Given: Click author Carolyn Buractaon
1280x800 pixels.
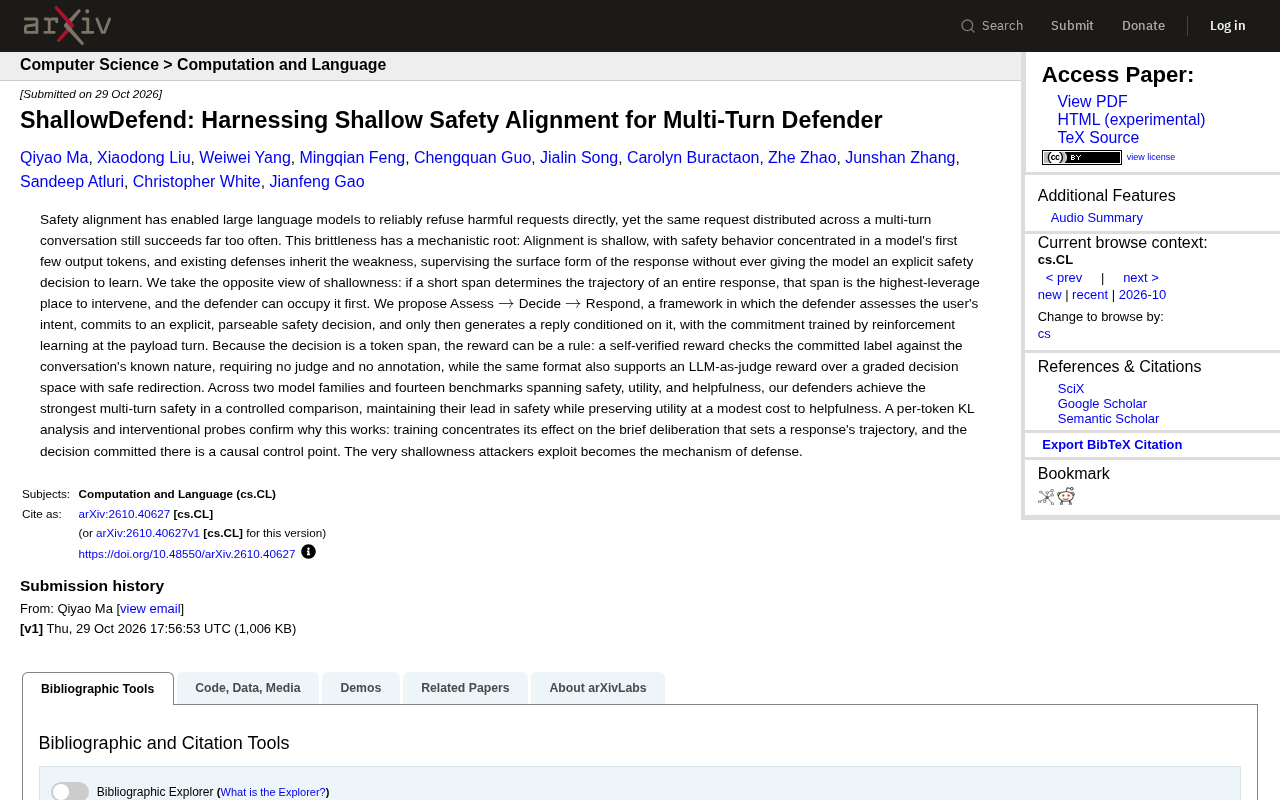Looking at the screenshot, I should coord(693,158).
